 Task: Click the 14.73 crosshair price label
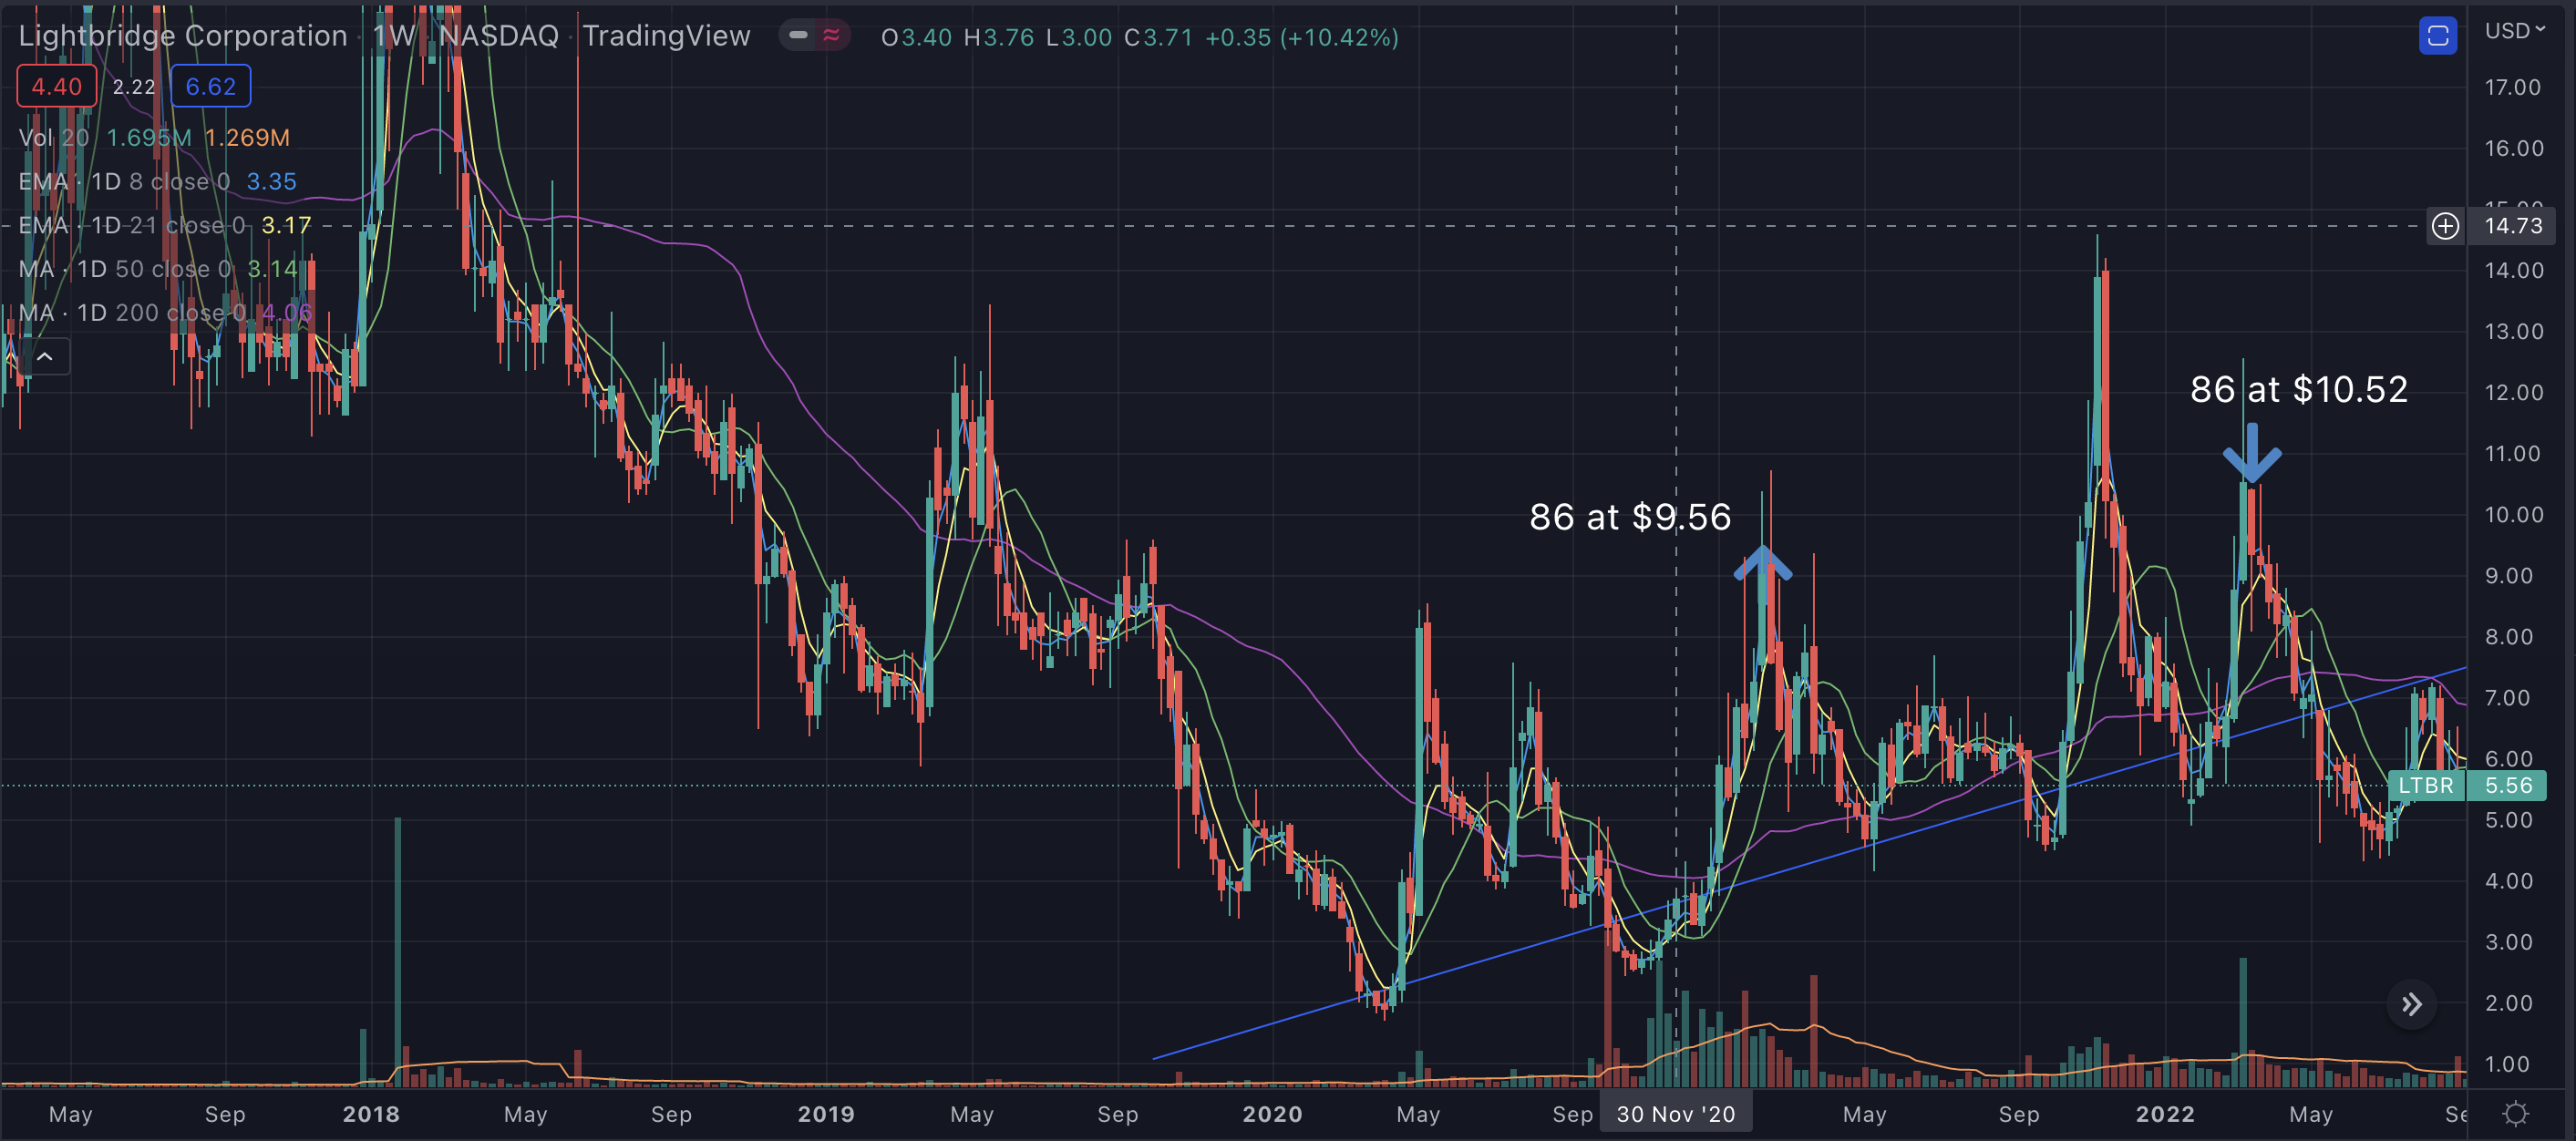point(2513,226)
